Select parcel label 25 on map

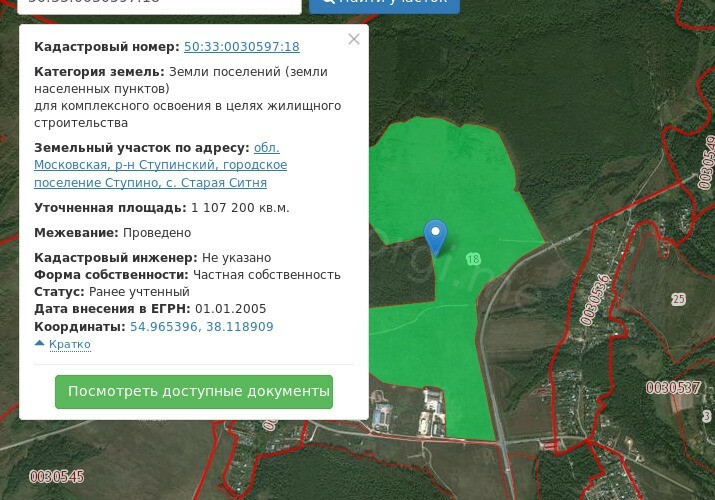pos(679,299)
